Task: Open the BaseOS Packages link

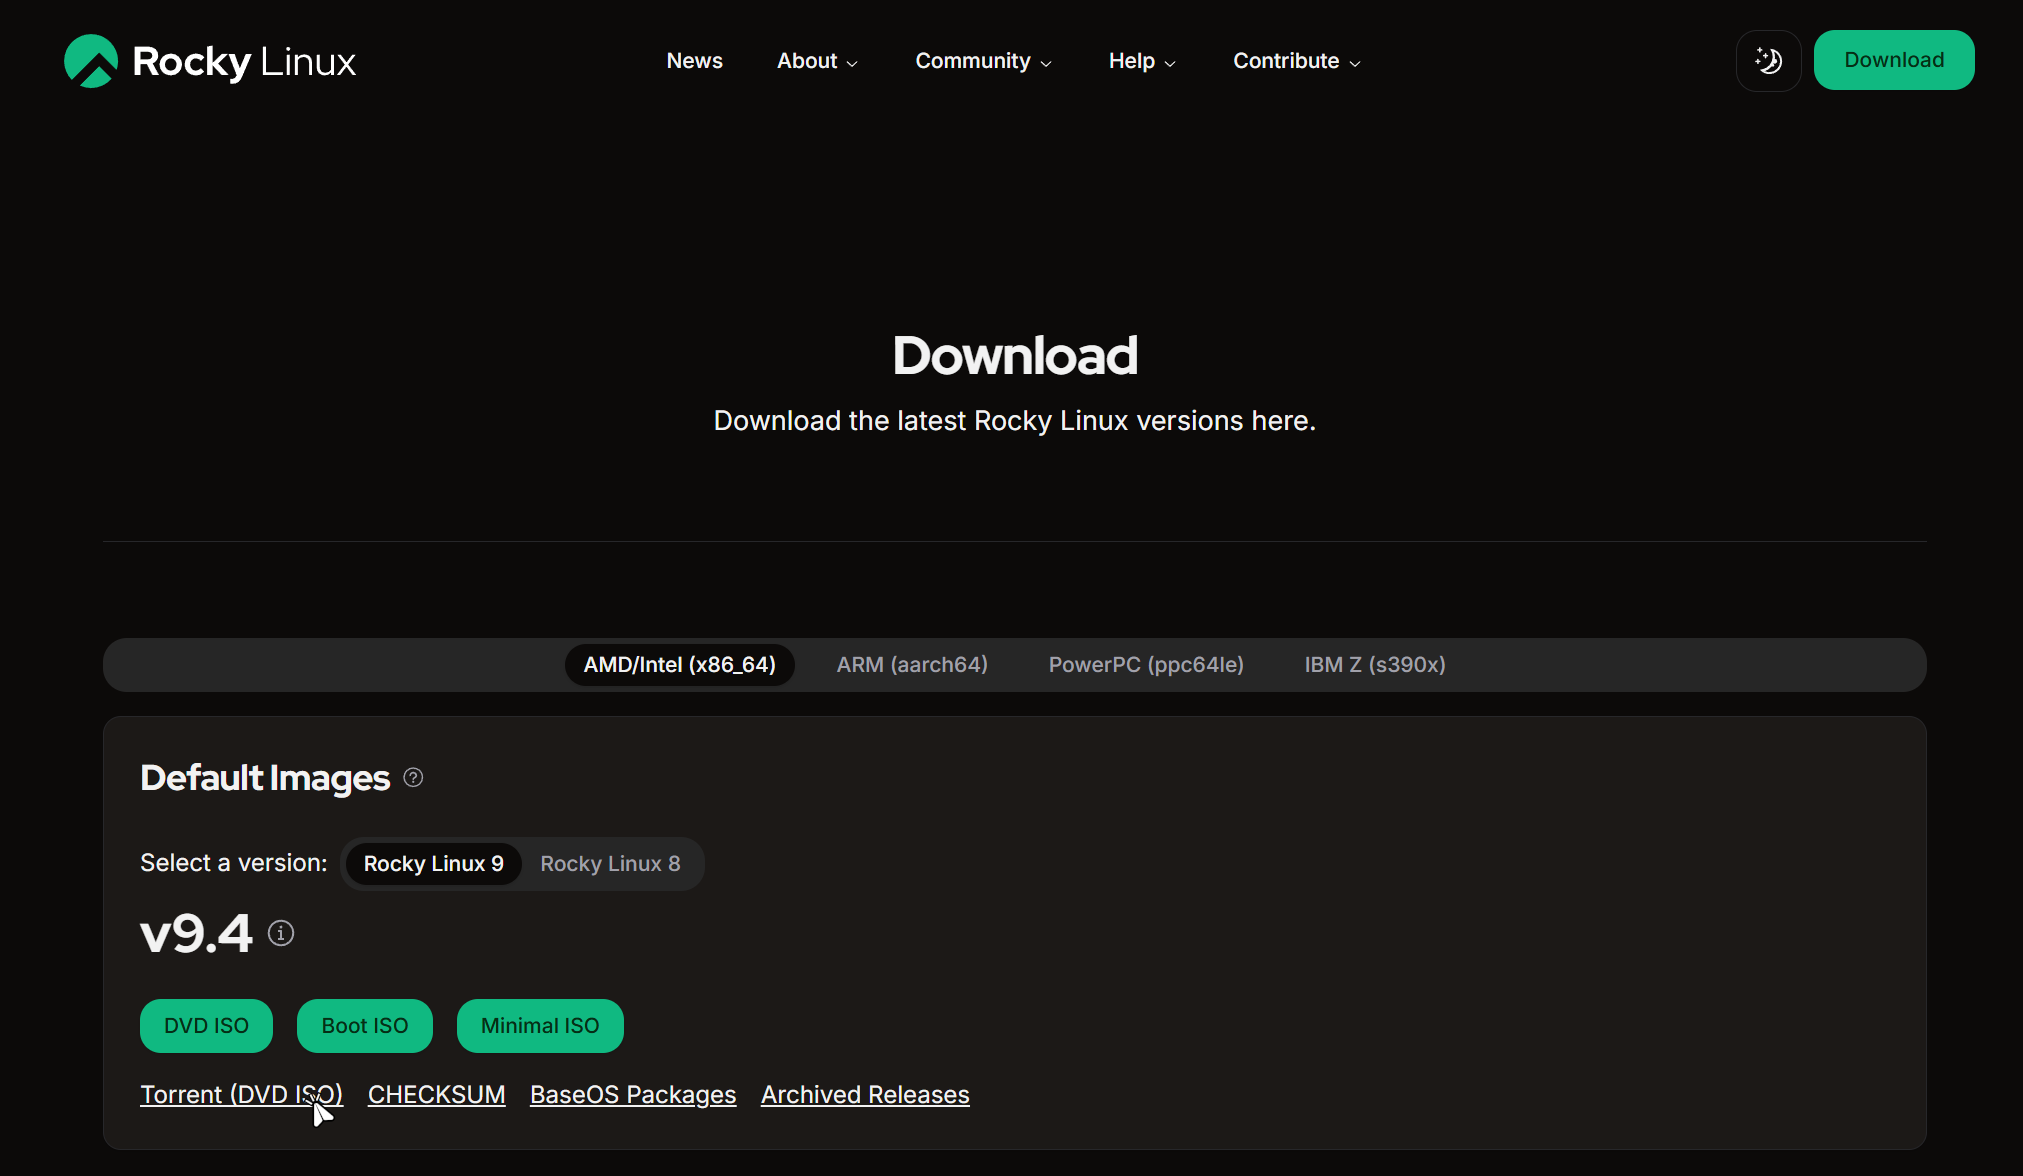Action: click(x=633, y=1095)
